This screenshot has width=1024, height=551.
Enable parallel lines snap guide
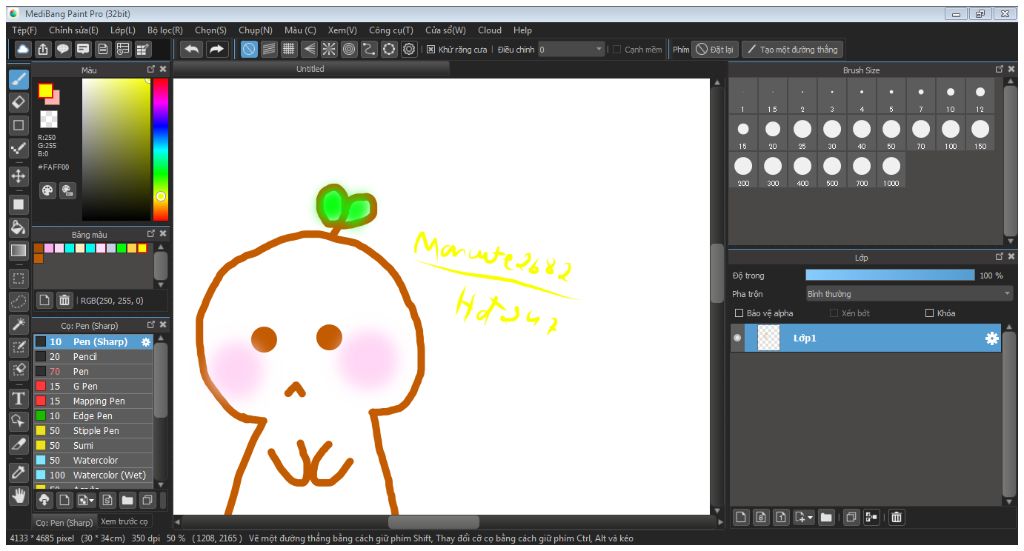pos(269,50)
